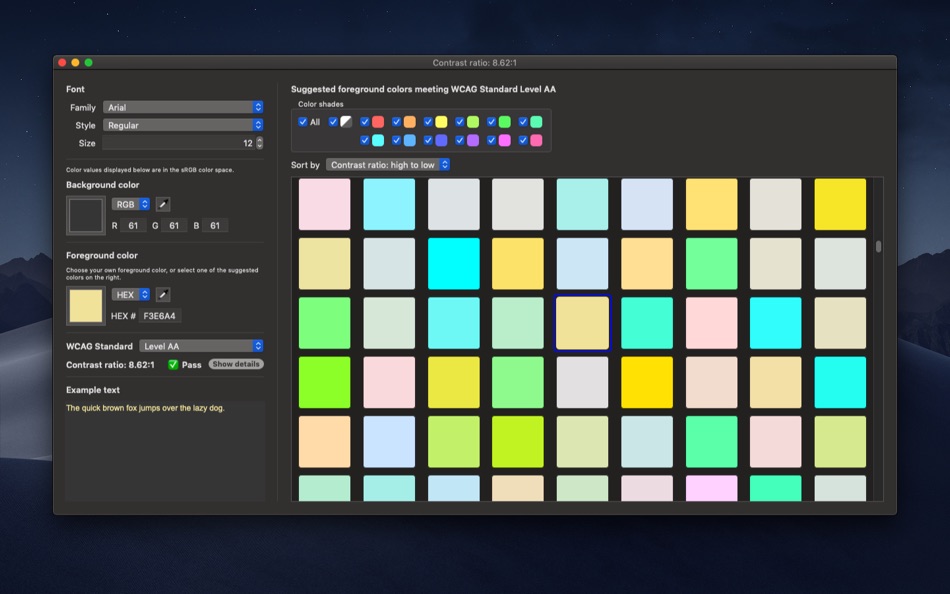Click the Show details button
The image size is (950, 594).
pos(236,364)
